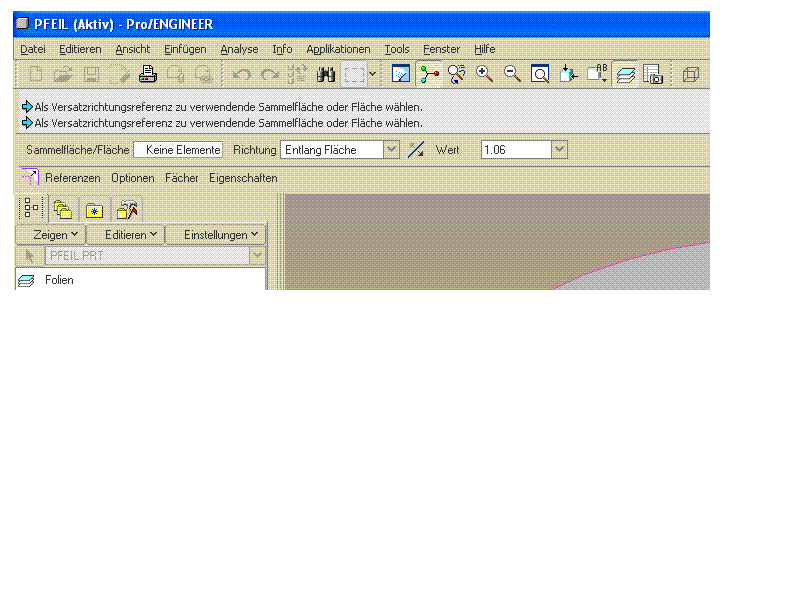Click the Orient mode magnifier icon
Screen dimensions: 800x600
(x=457, y=74)
